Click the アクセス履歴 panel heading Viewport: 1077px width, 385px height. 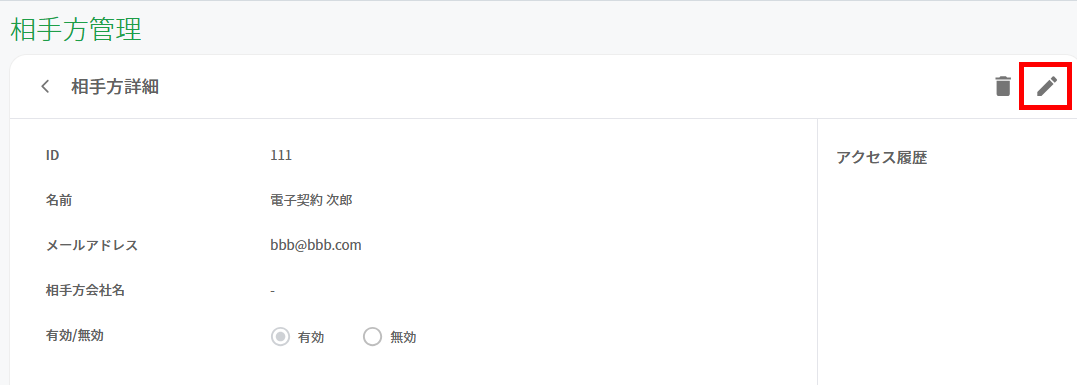point(882,158)
